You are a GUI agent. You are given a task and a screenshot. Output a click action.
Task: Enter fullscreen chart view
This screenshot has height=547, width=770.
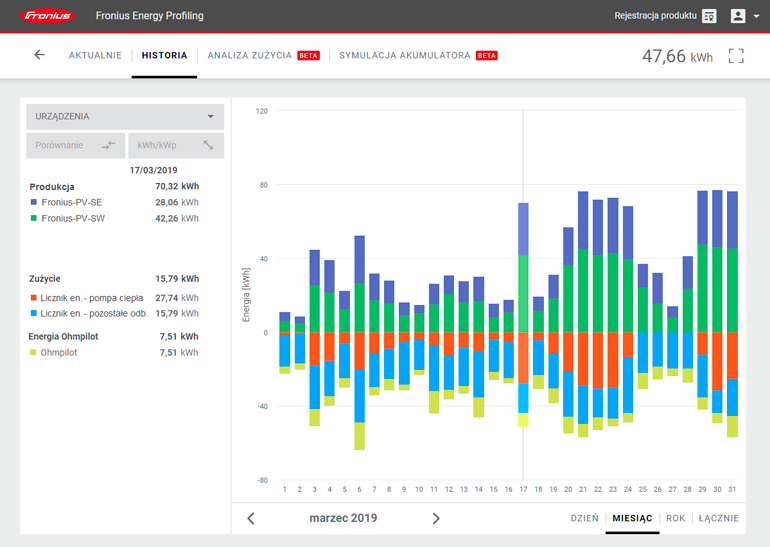tap(736, 56)
